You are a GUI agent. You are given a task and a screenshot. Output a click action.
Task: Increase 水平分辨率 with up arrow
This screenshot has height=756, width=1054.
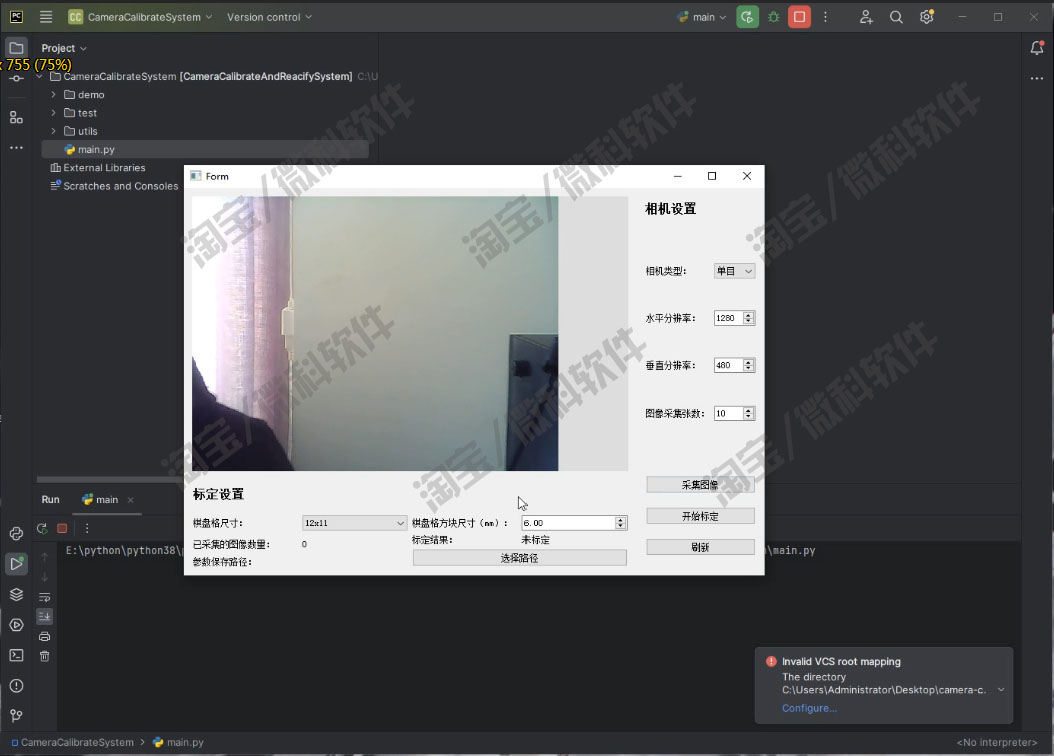pos(748,314)
